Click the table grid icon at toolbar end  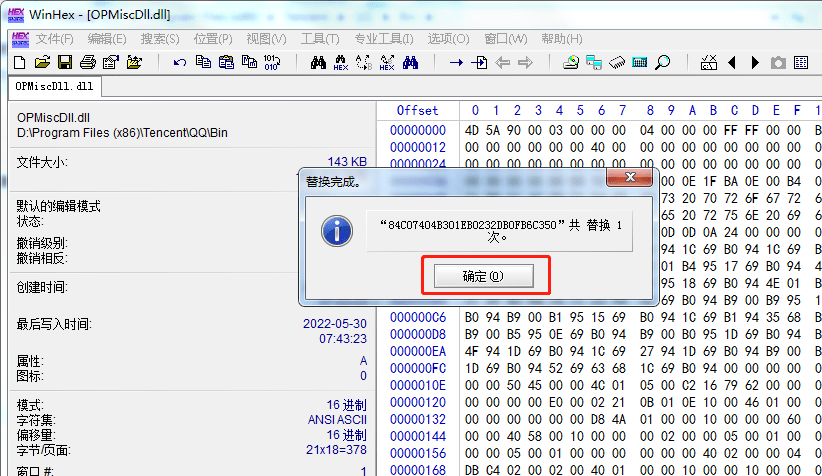tap(801, 63)
